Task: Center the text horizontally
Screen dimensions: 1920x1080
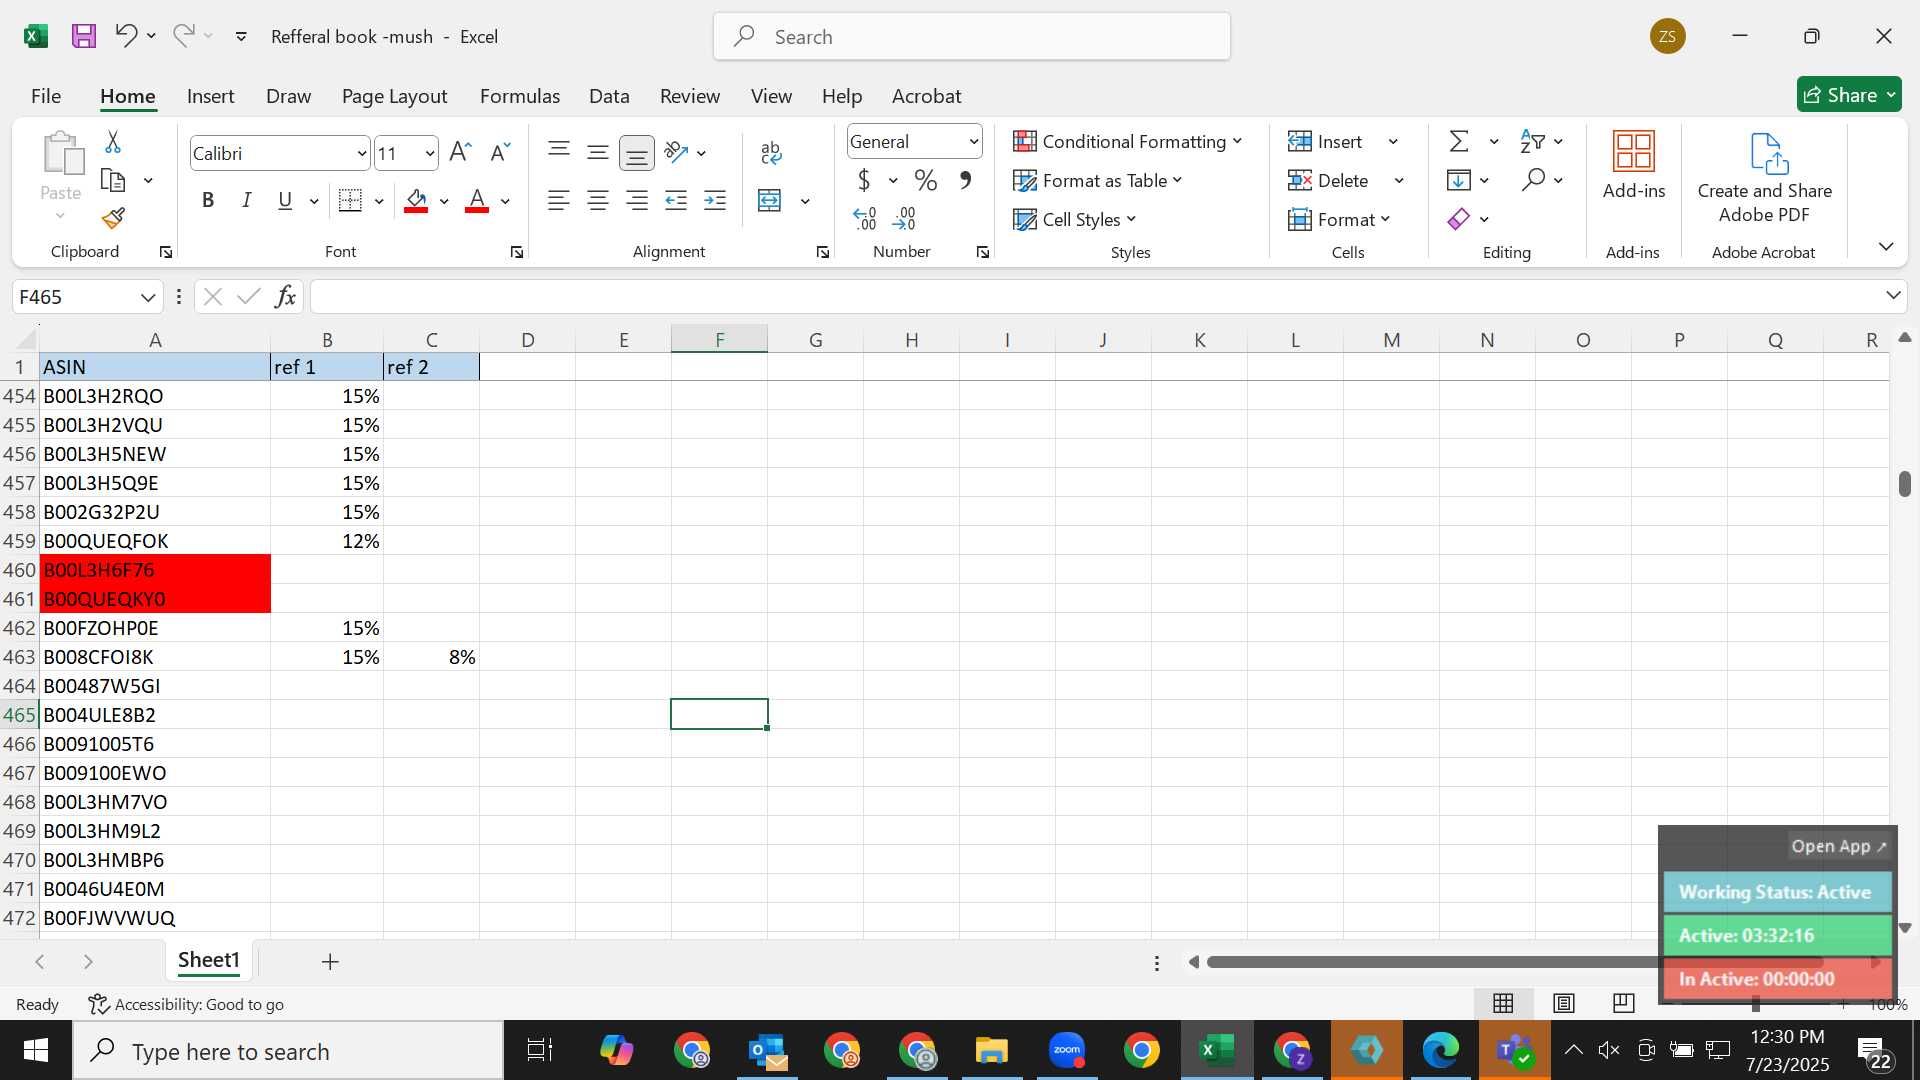Action: click(x=598, y=201)
